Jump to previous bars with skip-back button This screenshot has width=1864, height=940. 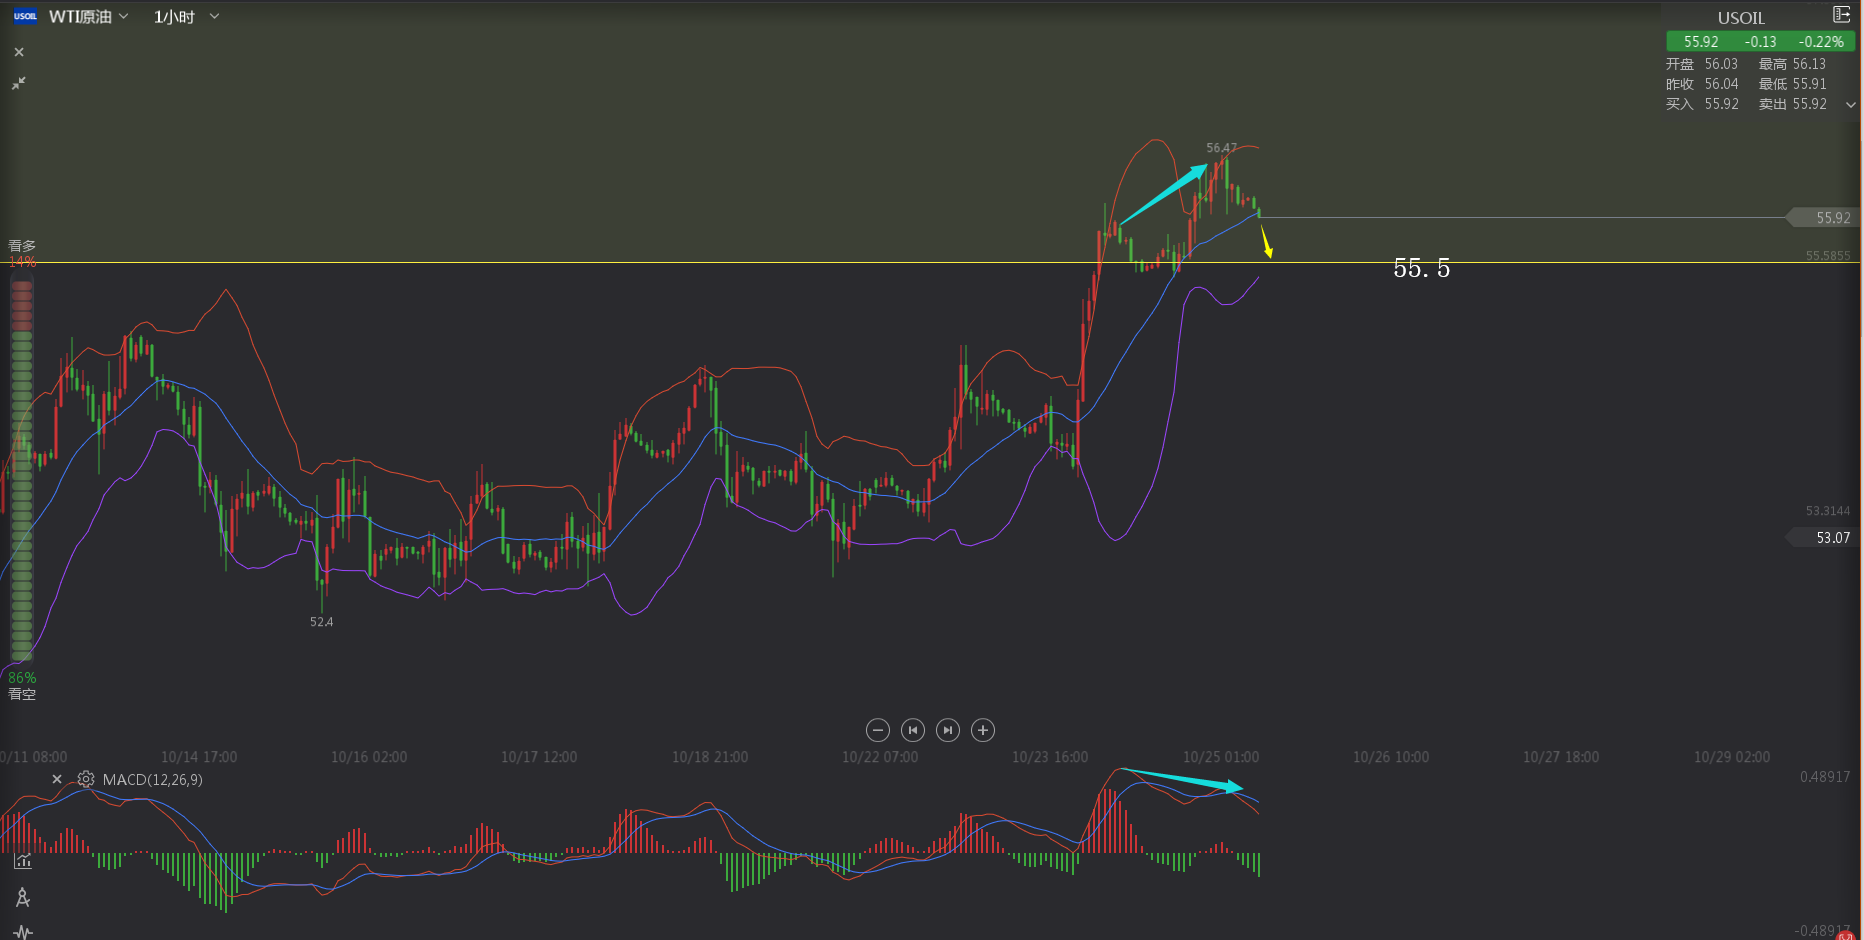point(912,730)
